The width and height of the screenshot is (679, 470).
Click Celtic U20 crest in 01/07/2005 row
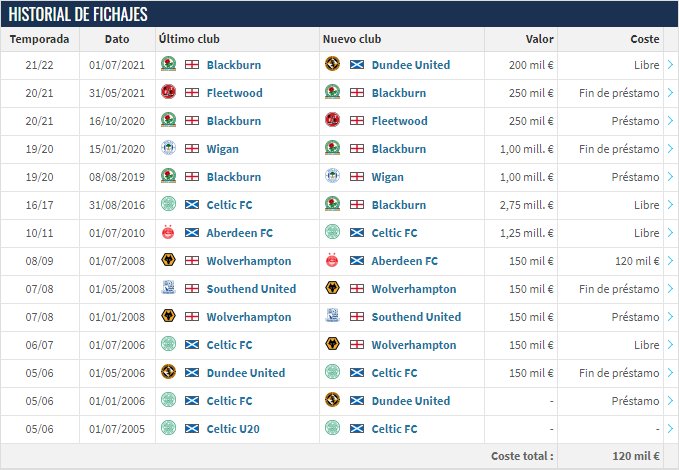(168, 429)
